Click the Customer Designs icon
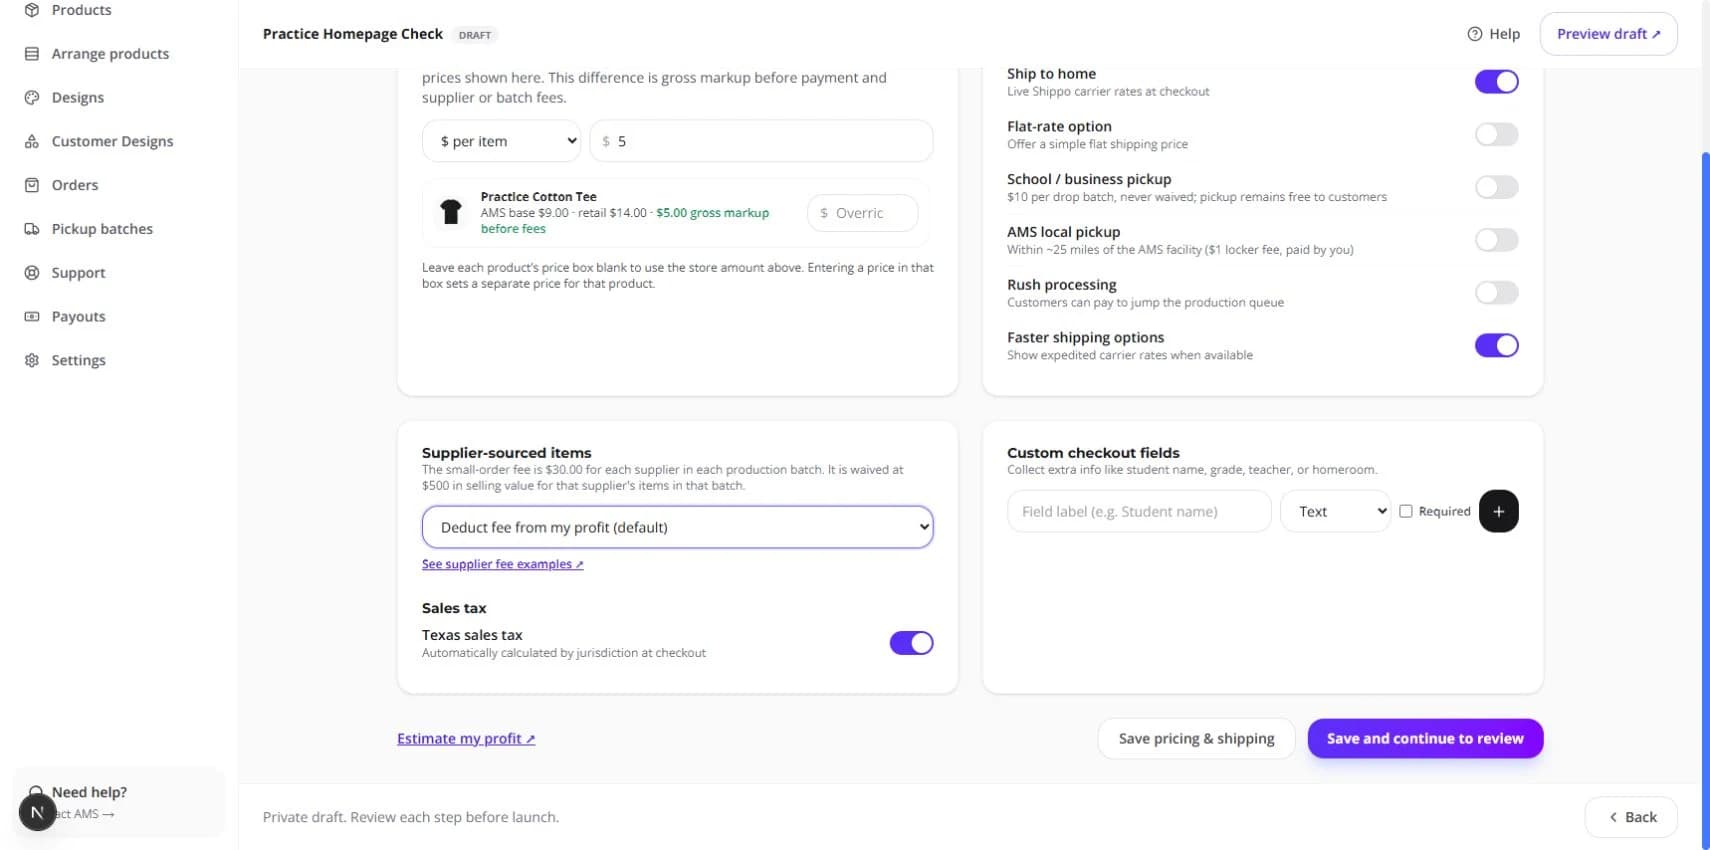The height and width of the screenshot is (850, 1710). click(32, 141)
